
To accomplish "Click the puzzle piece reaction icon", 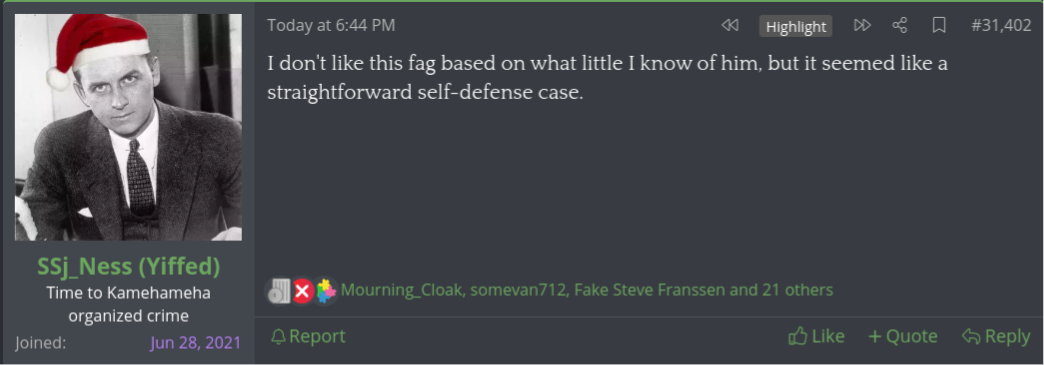I will pos(326,291).
